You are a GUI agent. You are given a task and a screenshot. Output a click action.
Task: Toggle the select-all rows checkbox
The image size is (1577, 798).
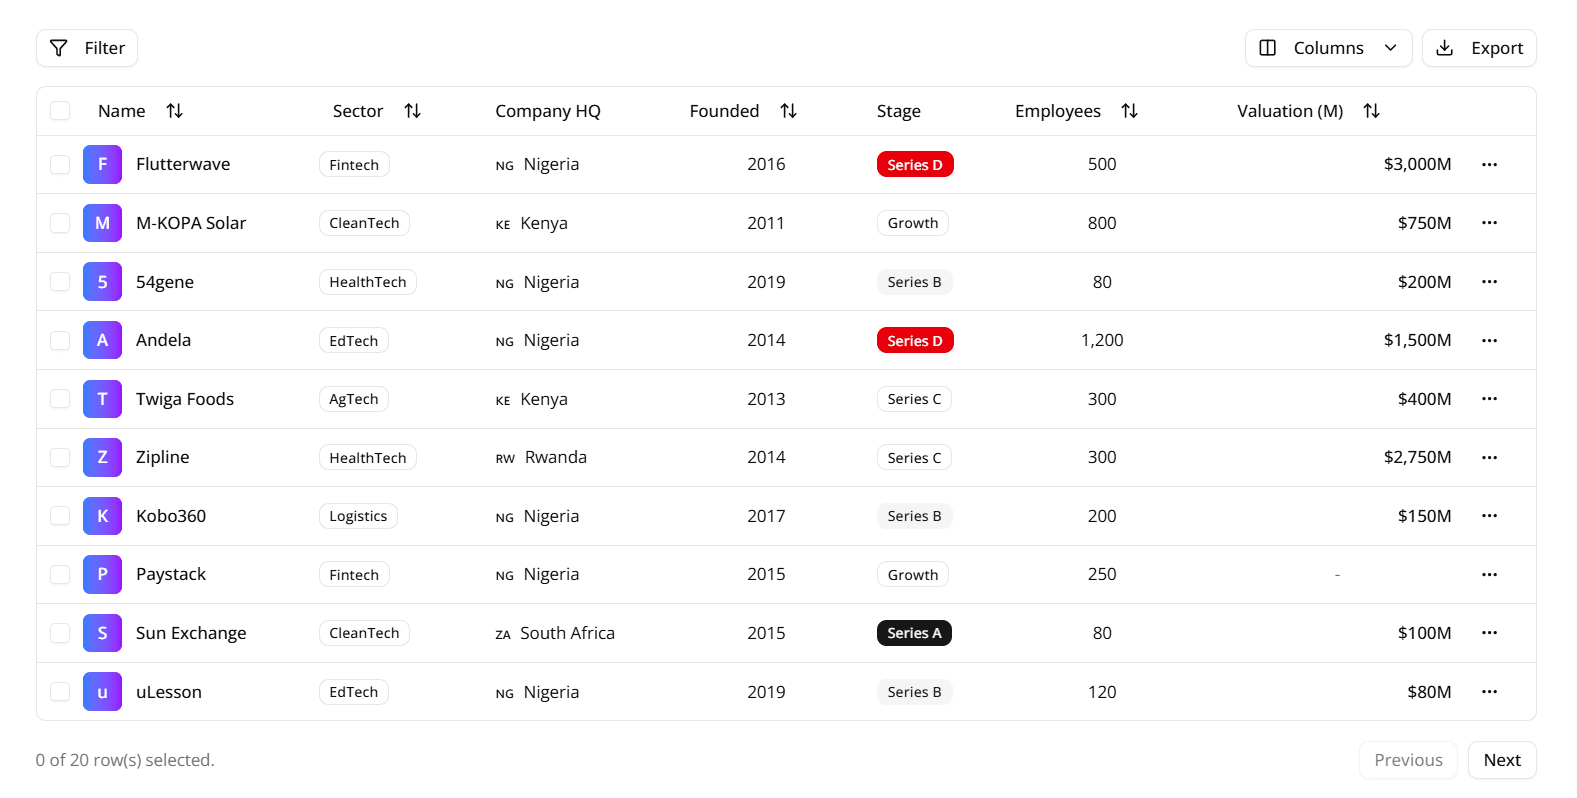tap(60, 111)
